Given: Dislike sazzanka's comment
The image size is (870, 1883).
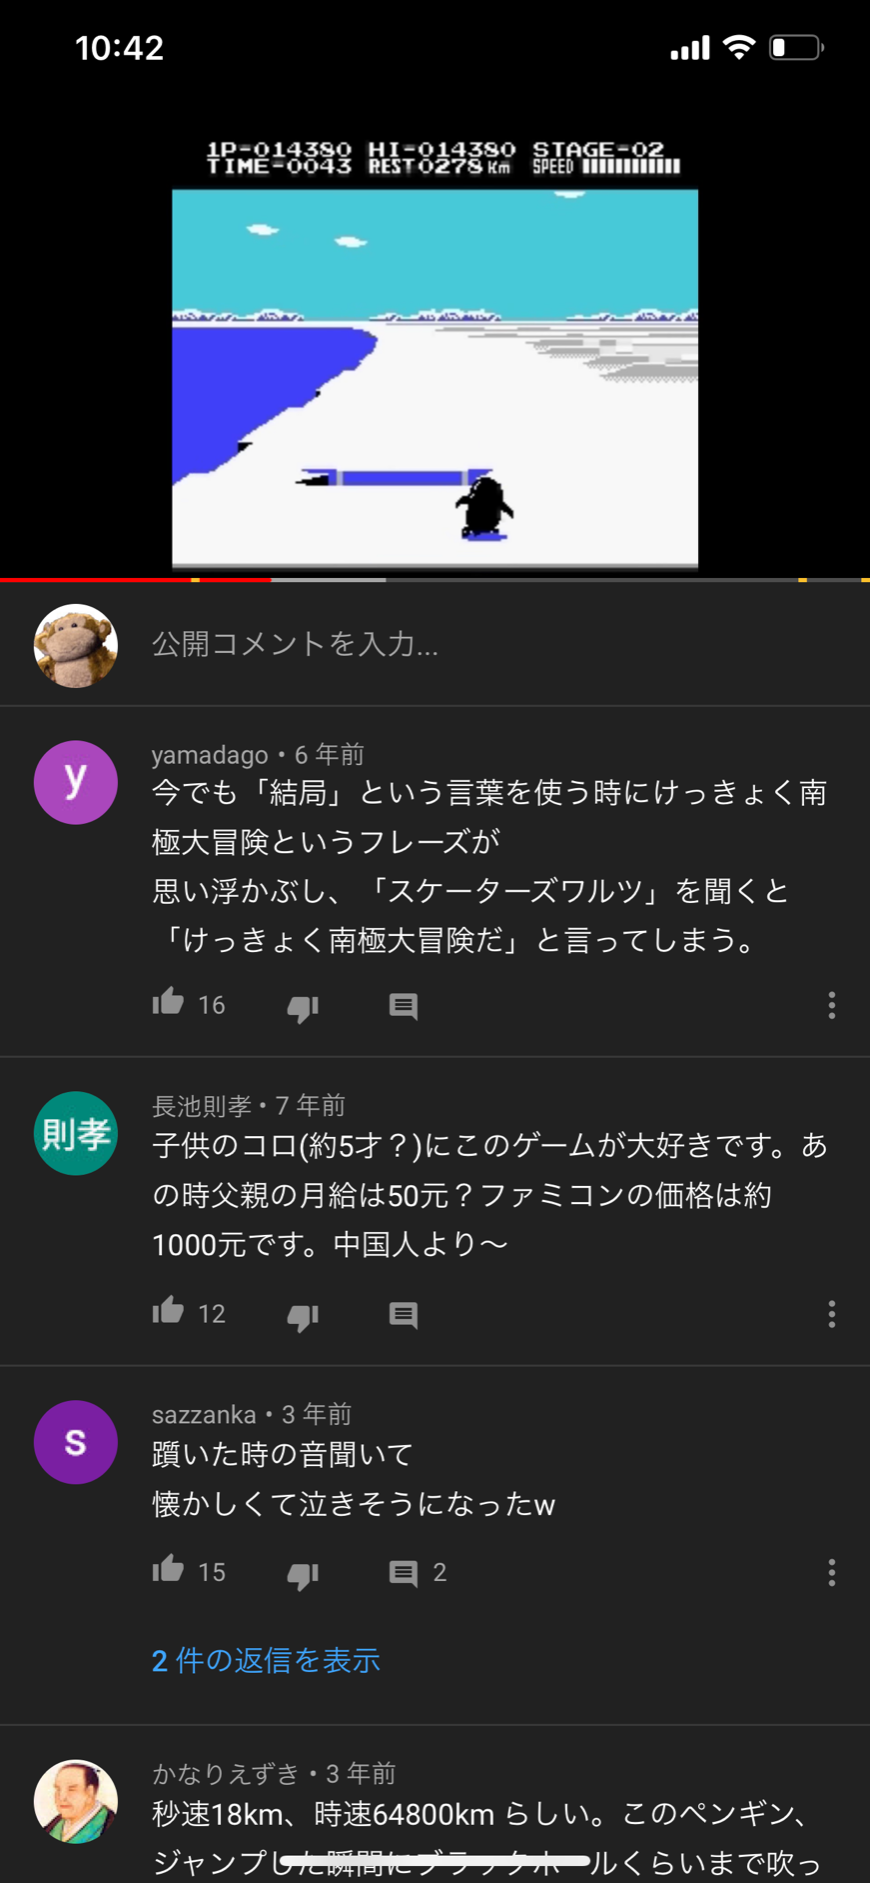Looking at the screenshot, I should pos(303,1574).
